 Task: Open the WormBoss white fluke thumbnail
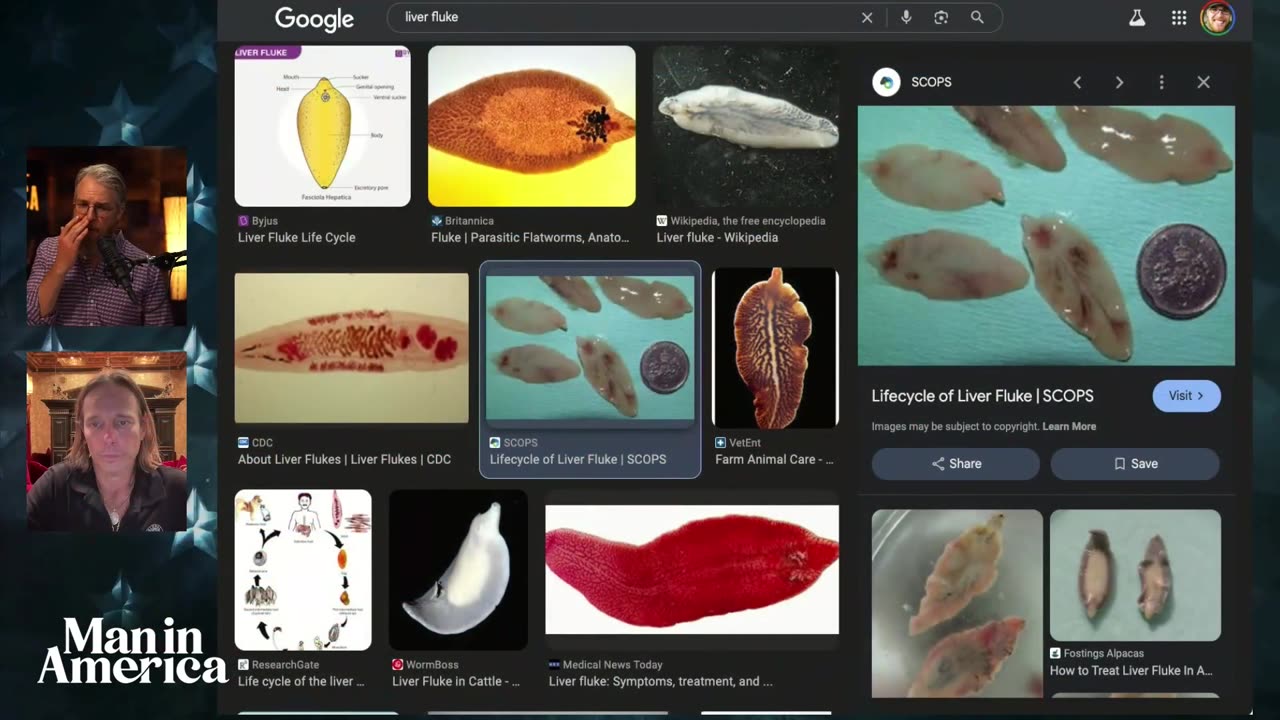pos(458,570)
